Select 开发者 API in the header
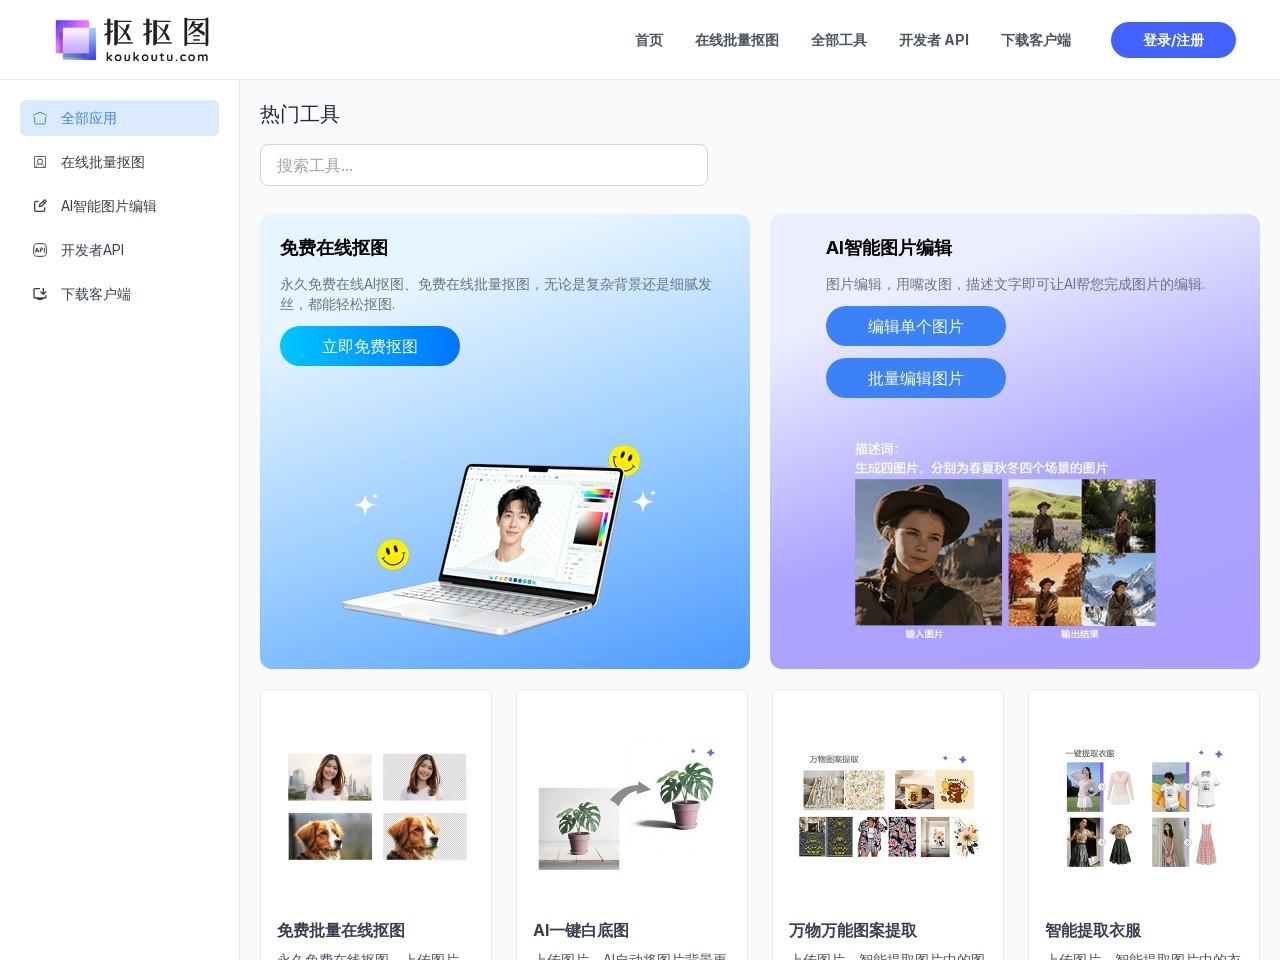 [933, 40]
